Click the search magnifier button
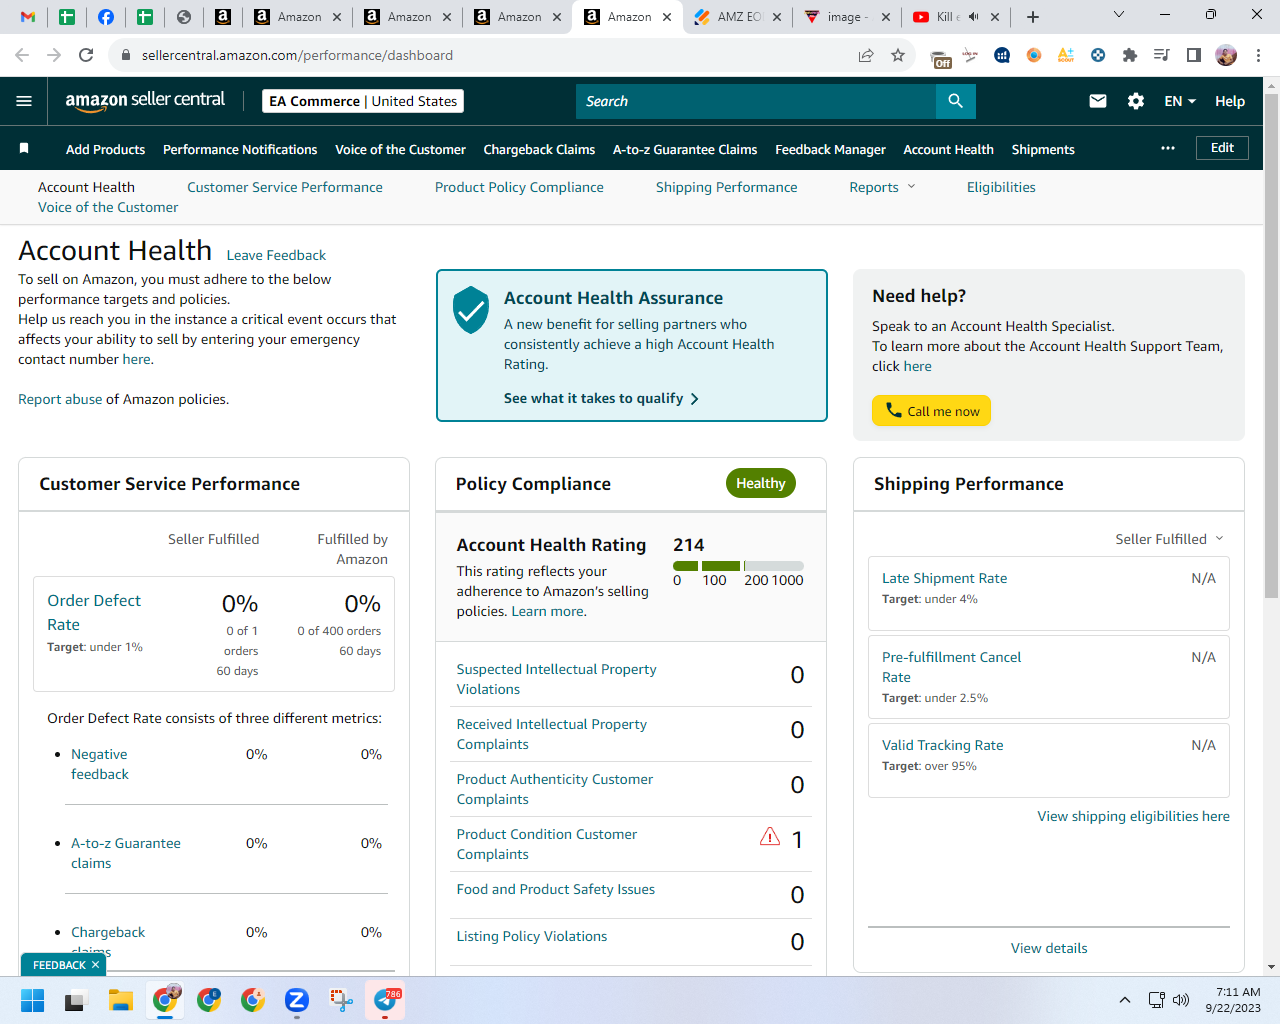Image resolution: width=1280 pixels, height=1024 pixels. click(x=955, y=101)
